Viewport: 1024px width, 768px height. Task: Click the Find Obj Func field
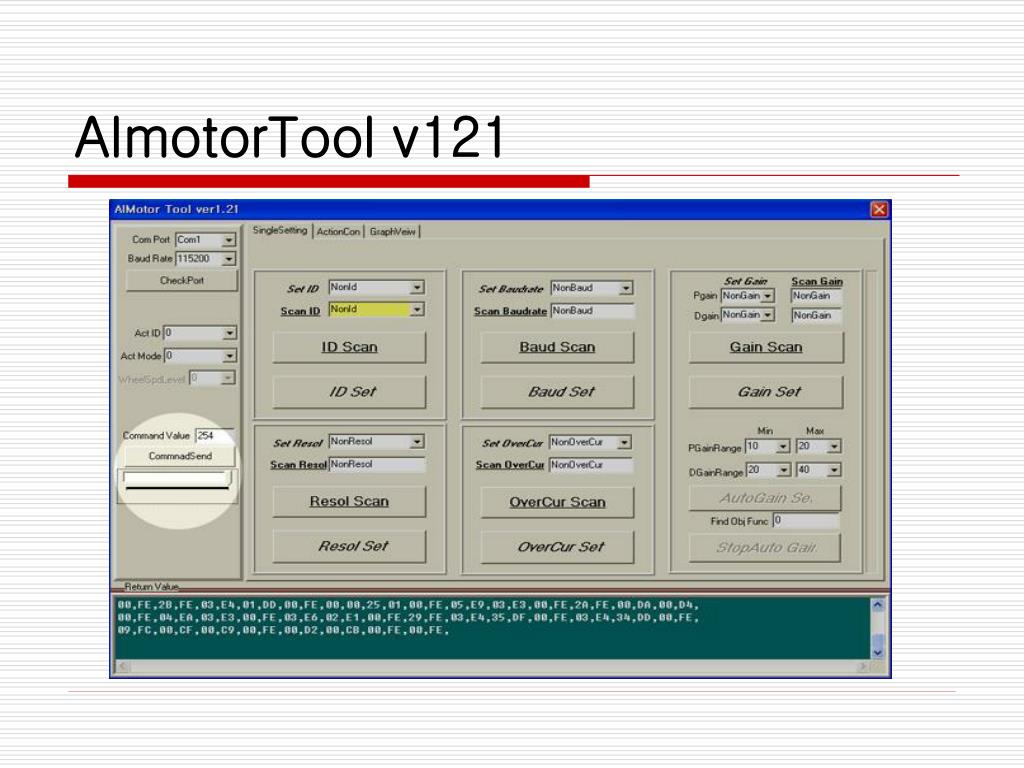coord(806,520)
